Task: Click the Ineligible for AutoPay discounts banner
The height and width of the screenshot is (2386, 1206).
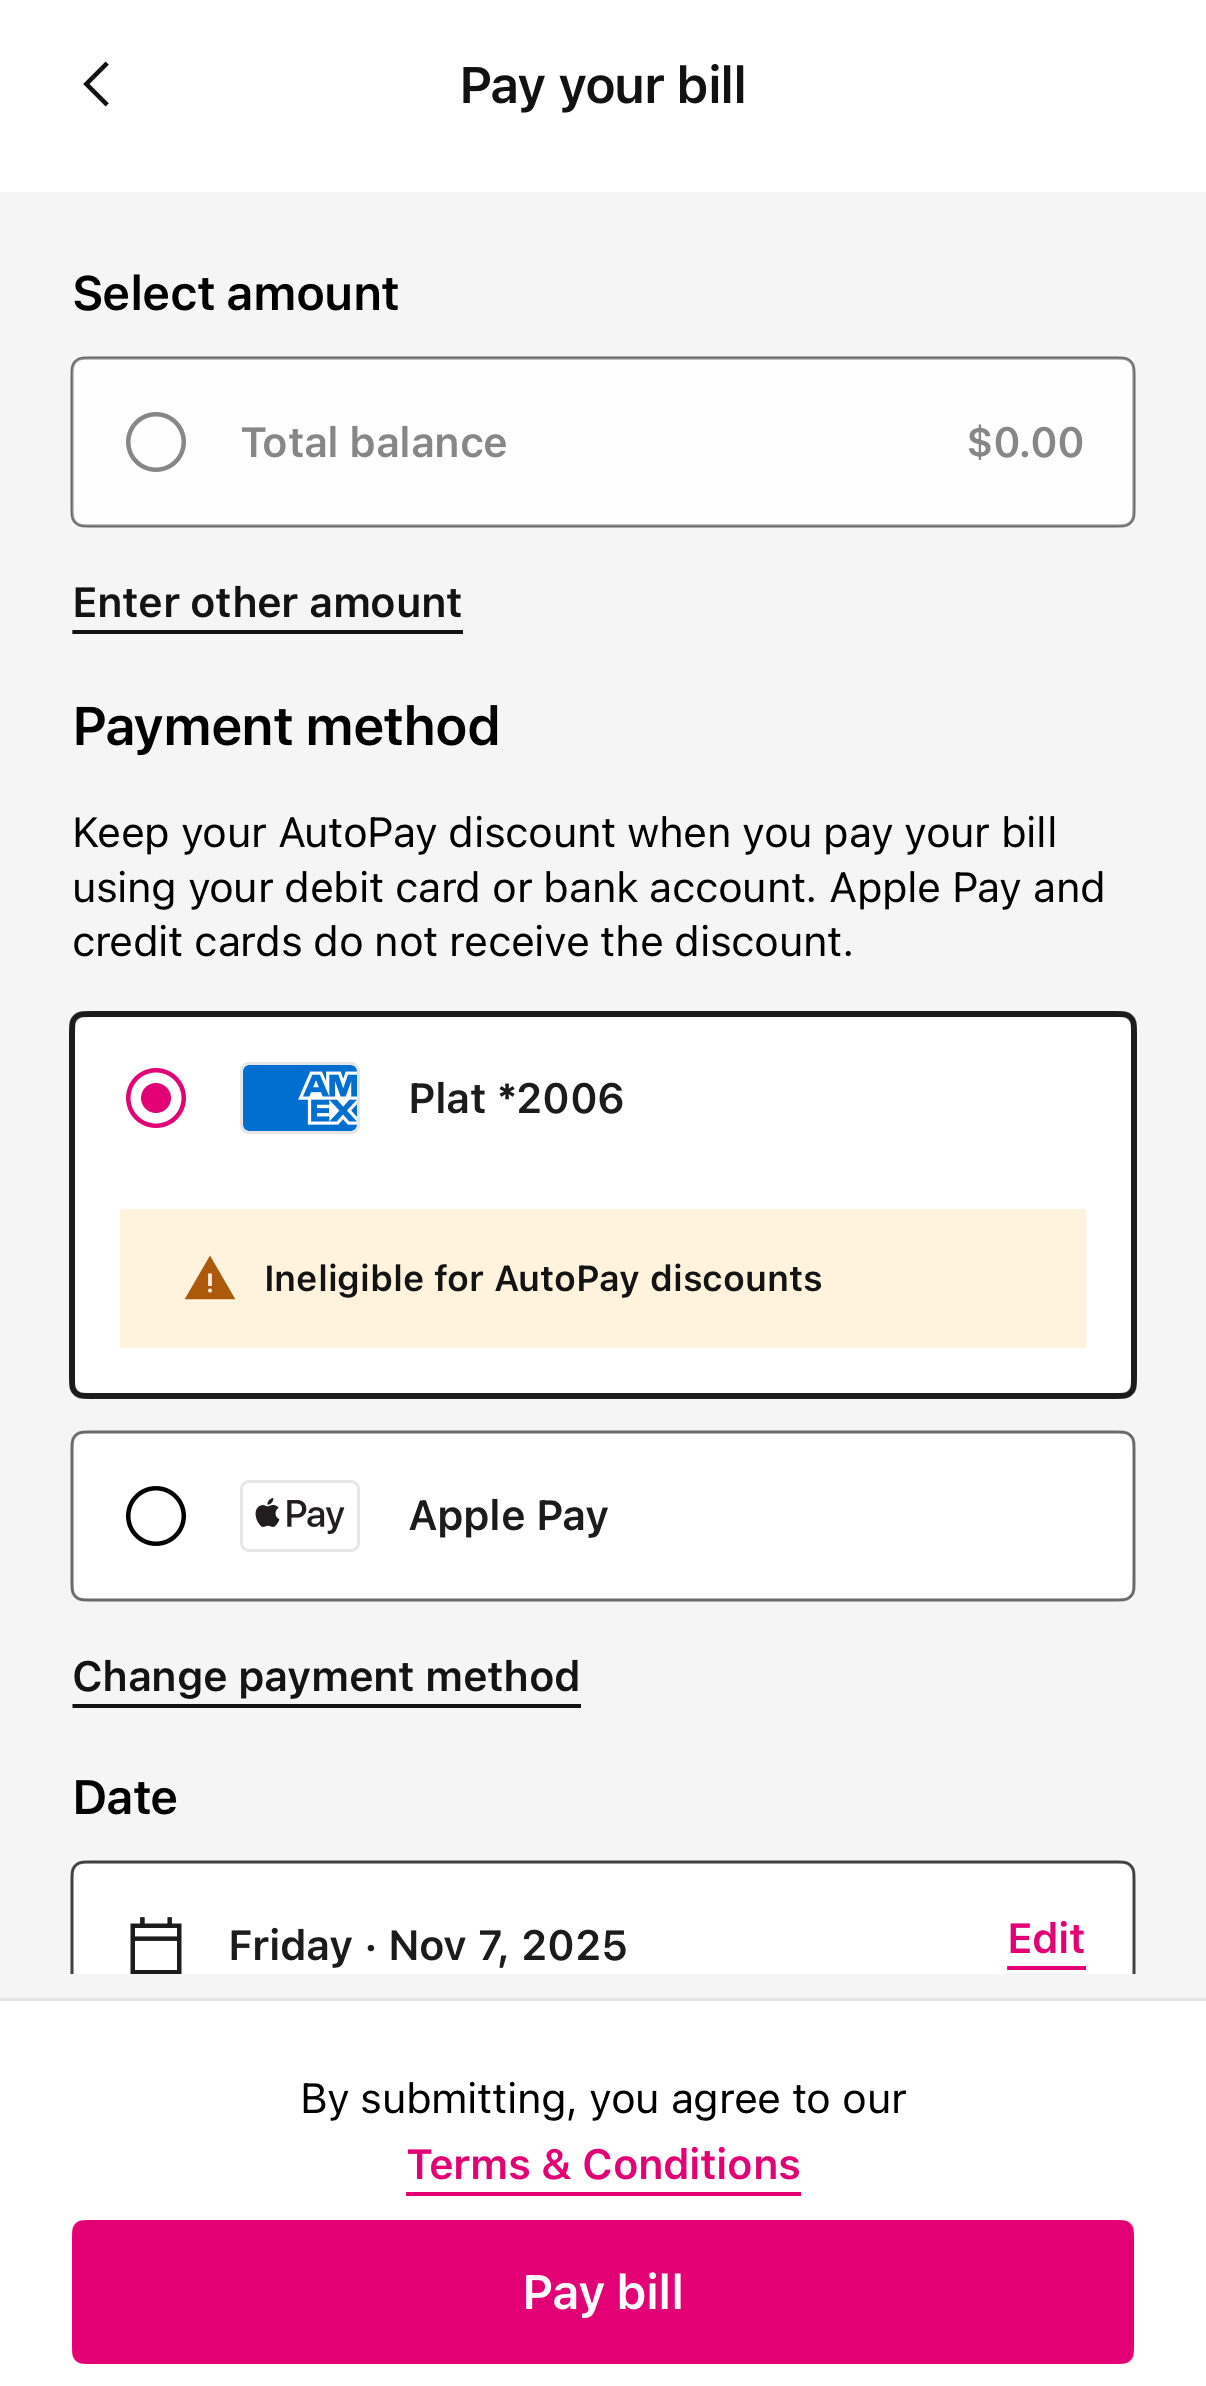Action: (x=603, y=1279)
